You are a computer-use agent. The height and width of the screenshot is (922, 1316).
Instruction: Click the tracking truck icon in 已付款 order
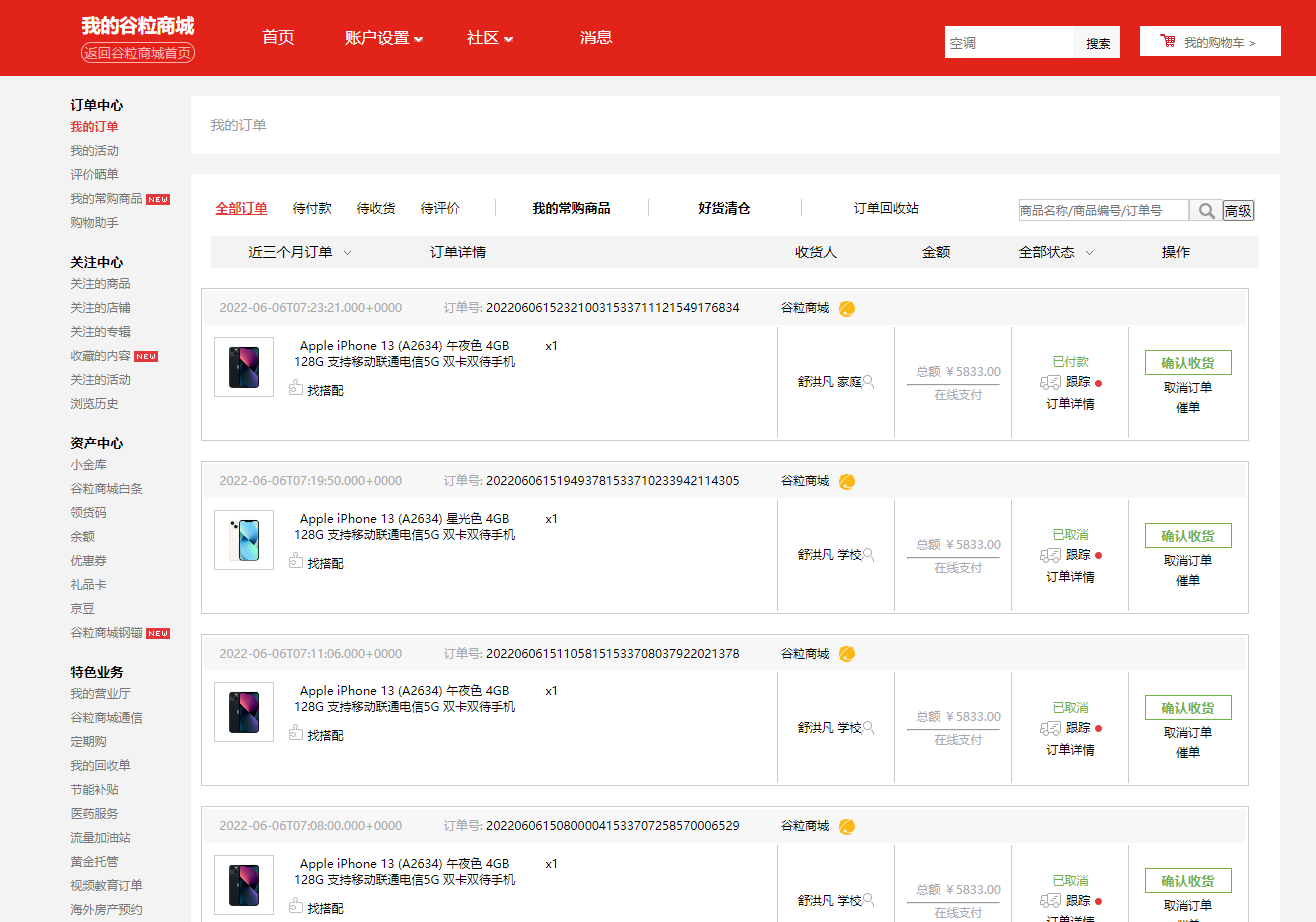tap(1050, 382)
